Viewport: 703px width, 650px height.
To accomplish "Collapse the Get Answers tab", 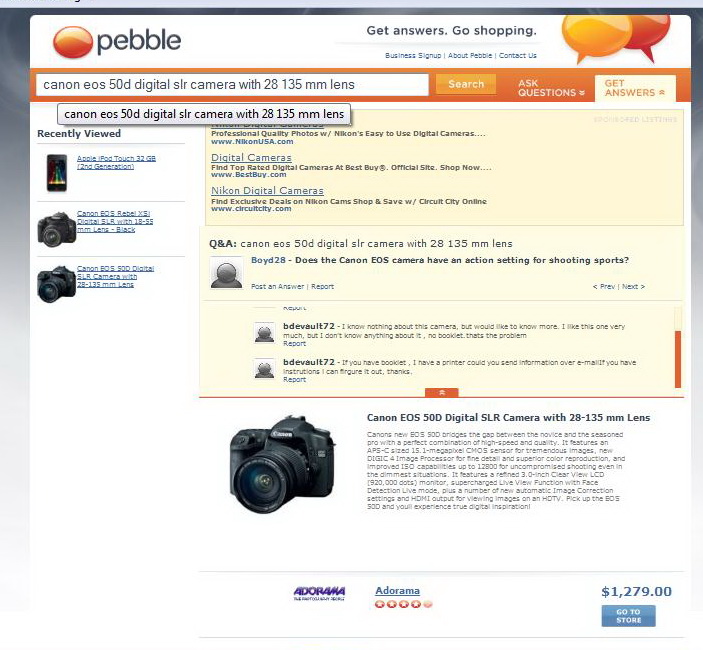I will pyautogui.click(x=635, y=88).
